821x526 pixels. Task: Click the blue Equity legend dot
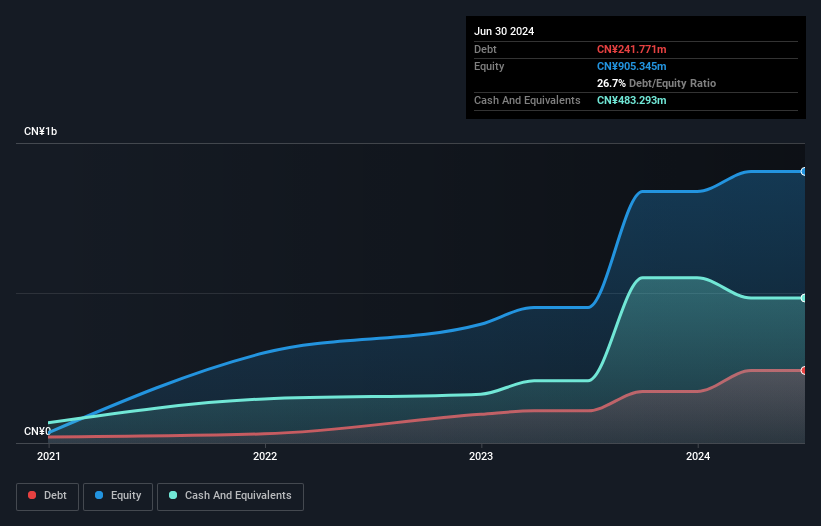(99, 495)
